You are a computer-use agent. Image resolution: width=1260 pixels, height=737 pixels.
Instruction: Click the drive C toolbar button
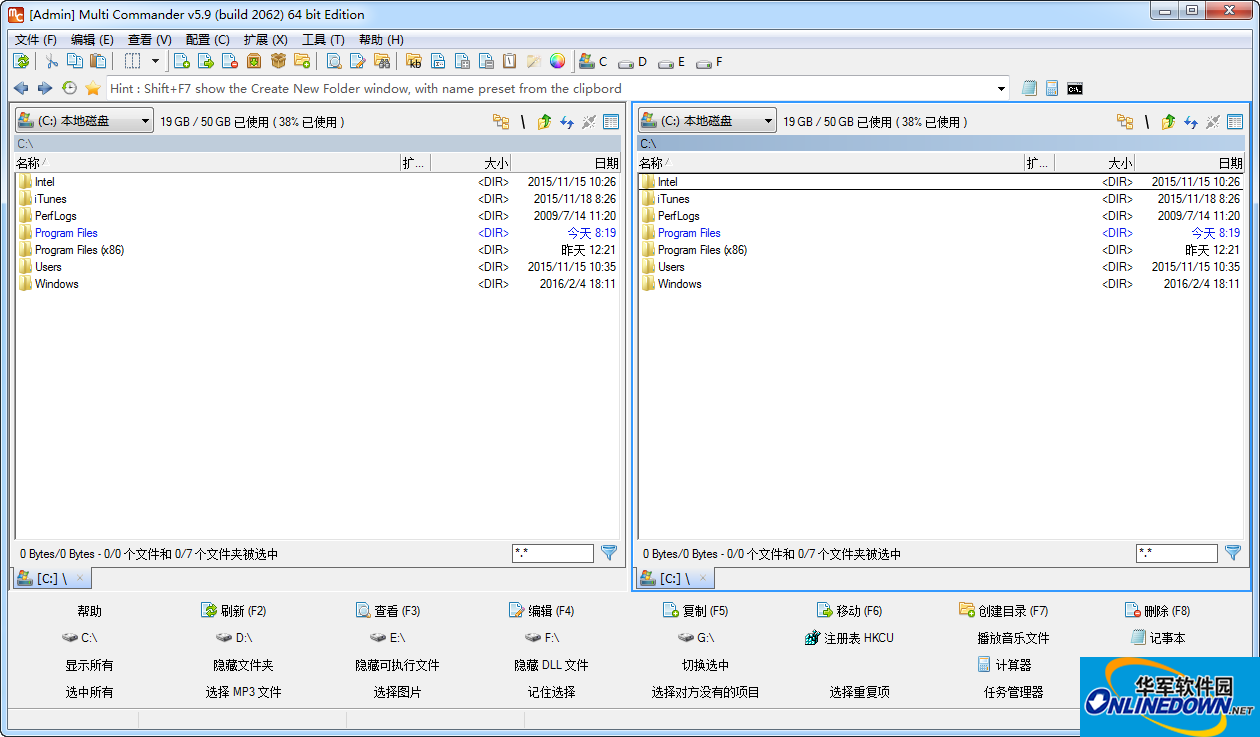tap(593, 62)
